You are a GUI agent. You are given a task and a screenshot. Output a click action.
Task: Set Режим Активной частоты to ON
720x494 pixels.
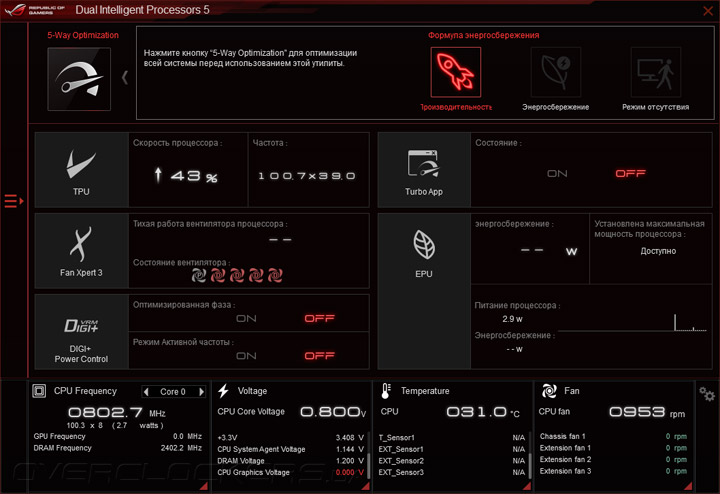246,356
